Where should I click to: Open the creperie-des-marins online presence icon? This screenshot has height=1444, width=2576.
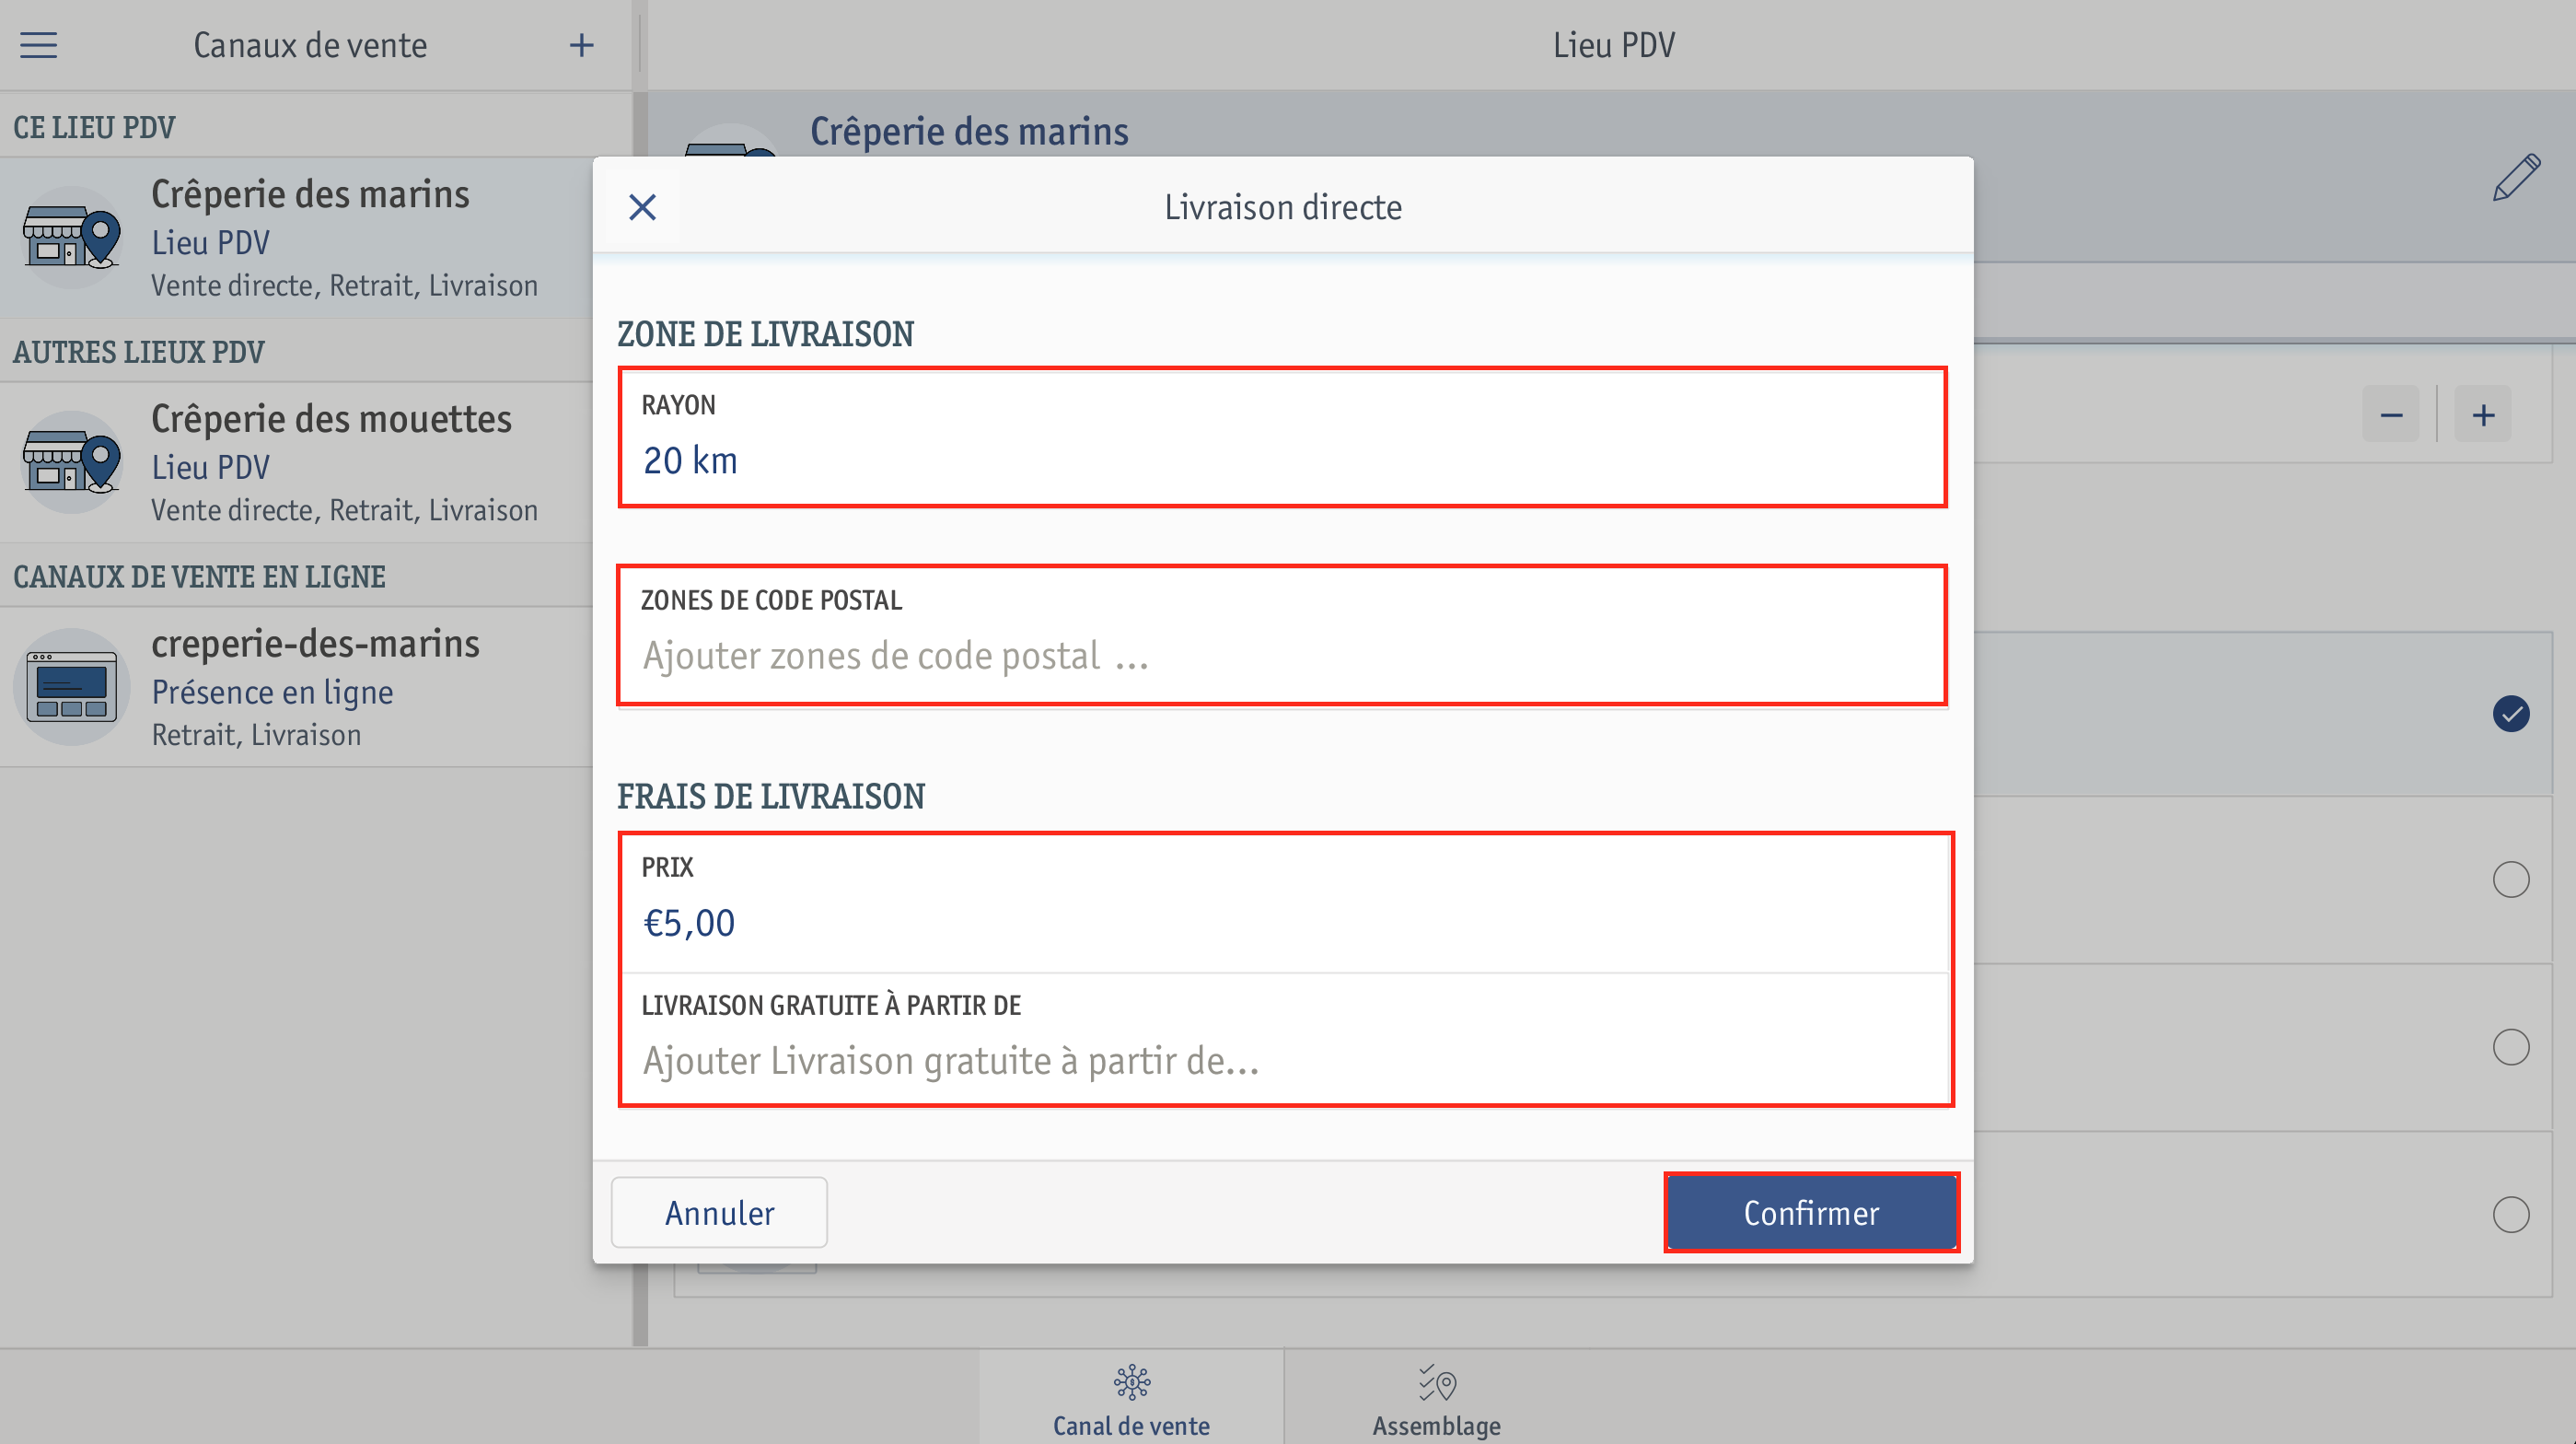[72, 687]
